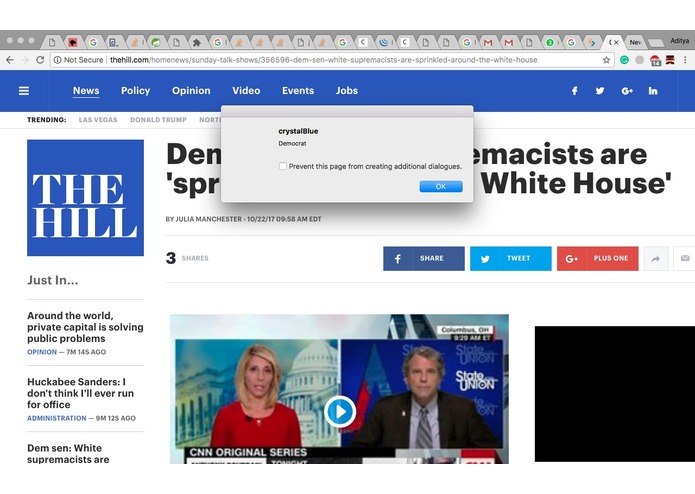Click the share count '3 SHARES'

pos(187,258)
